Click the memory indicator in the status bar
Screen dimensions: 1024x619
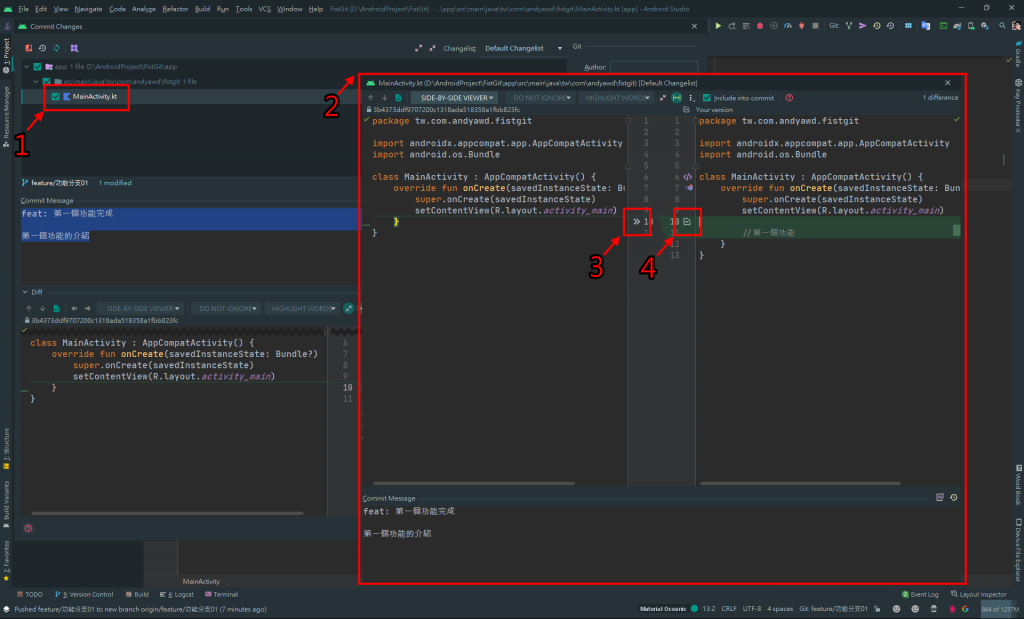[x=999, y=609]
